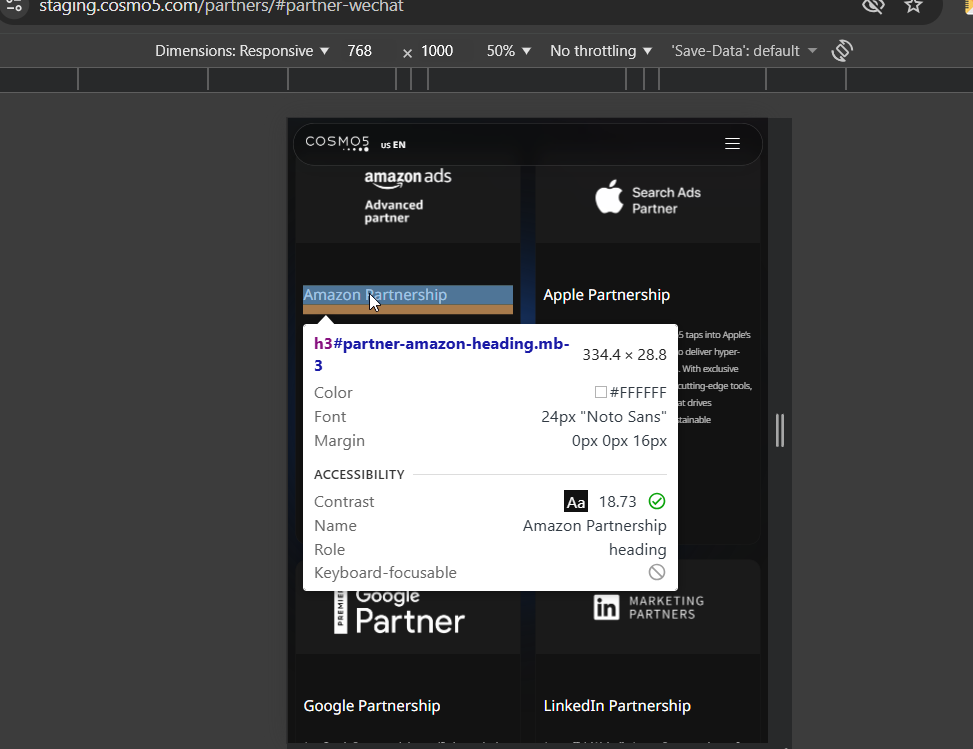Click the Cosmo5 logo in the header

coord(338,143)
